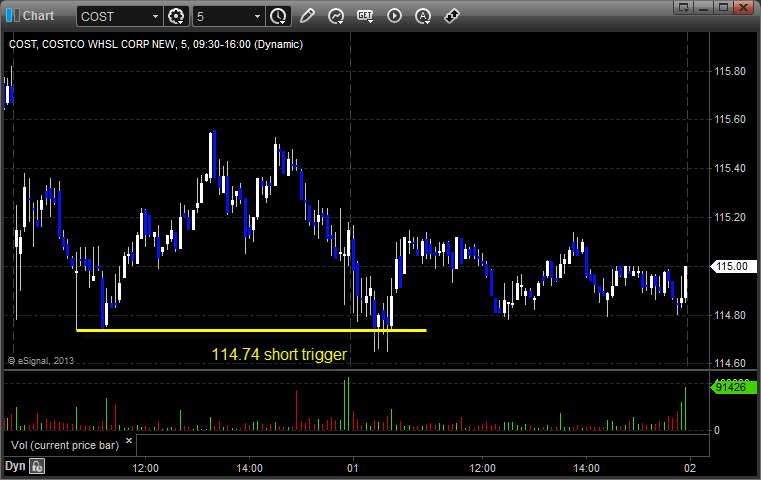The width and height of the screenshot is (761, 480).
Task: Click the diamond arrows trade icon
Action: 452,16
